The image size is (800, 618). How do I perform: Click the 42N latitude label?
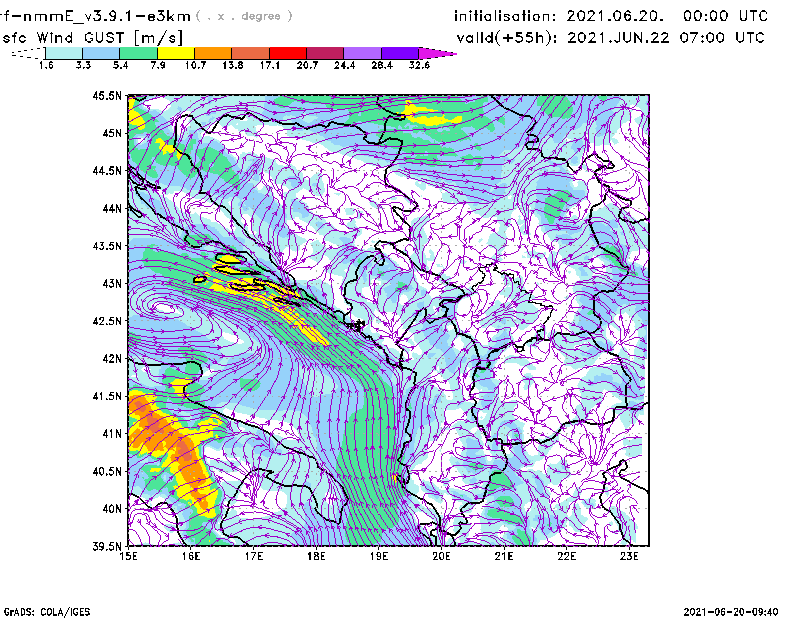pos(112,359)
